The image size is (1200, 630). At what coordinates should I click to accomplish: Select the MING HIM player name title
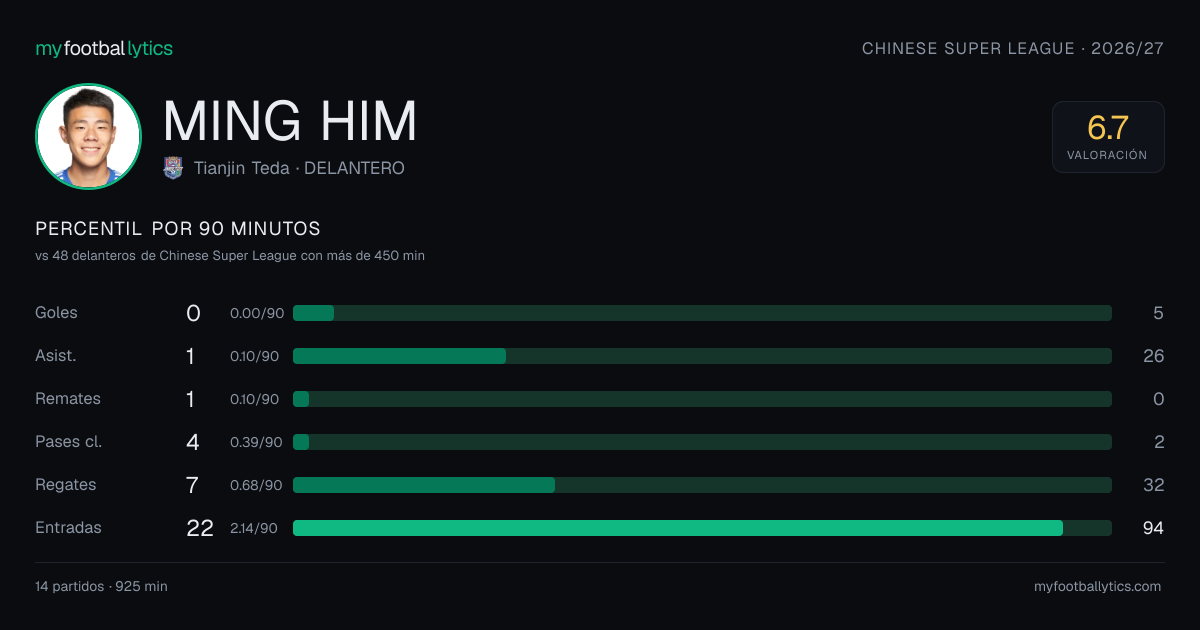pyautogui.click(x=290, y=121)
